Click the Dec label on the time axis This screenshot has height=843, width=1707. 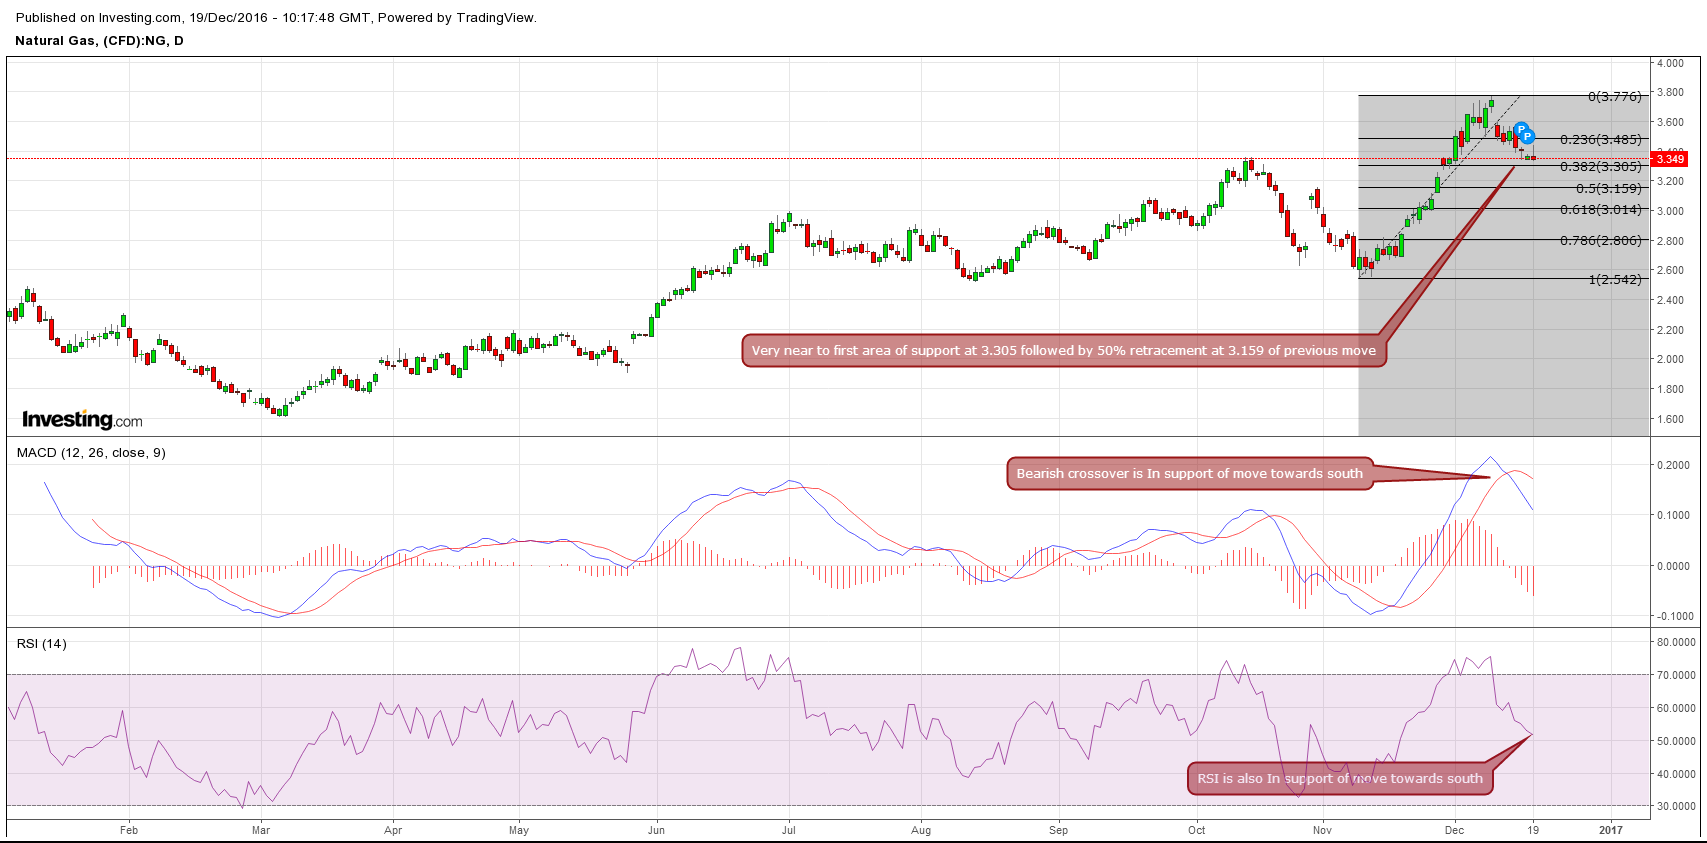pyautogui.click(x=1455, y=830)
